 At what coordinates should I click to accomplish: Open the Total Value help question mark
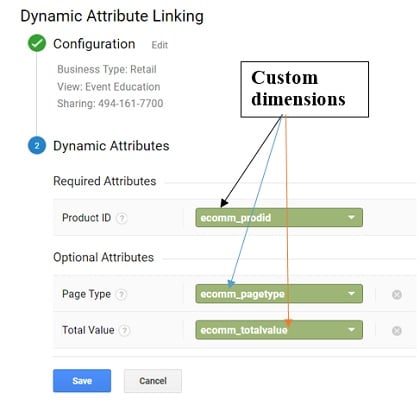tap(124, 330)
